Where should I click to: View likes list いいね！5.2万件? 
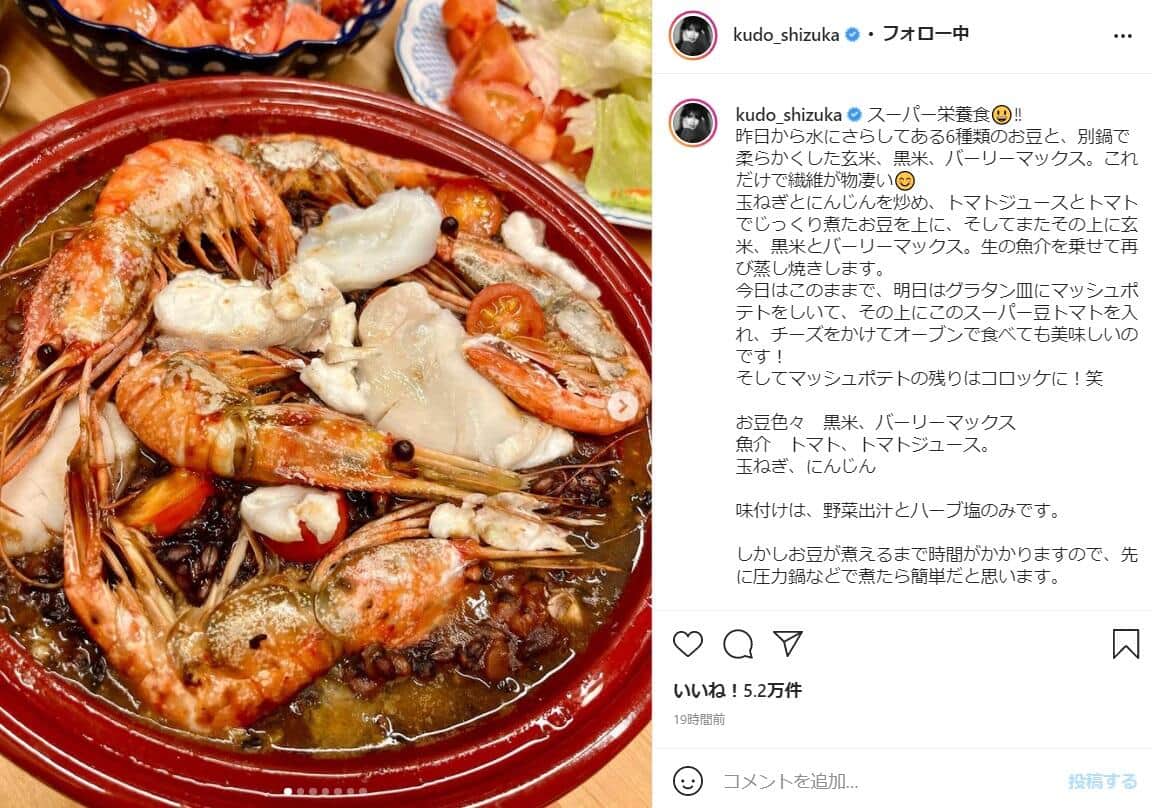pyautogui.click(x=737, y=690)
